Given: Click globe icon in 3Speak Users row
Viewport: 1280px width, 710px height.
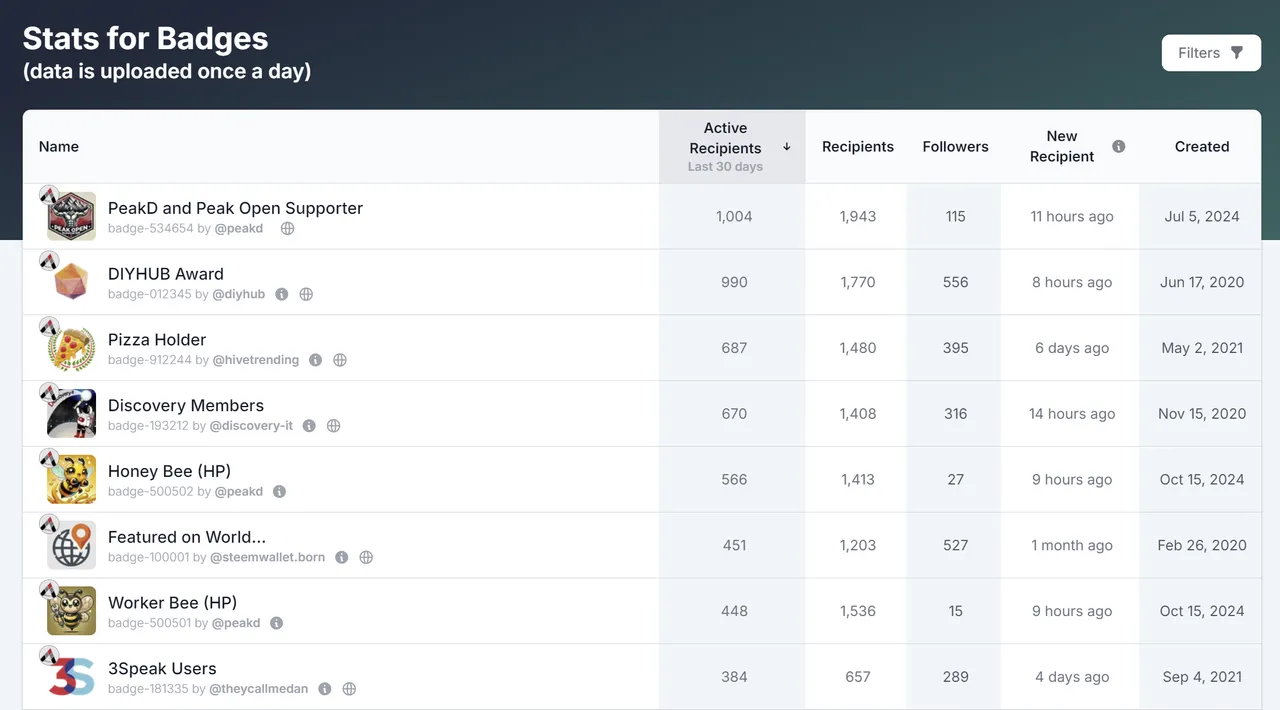Looking at the screenshot, I should 350,689.
